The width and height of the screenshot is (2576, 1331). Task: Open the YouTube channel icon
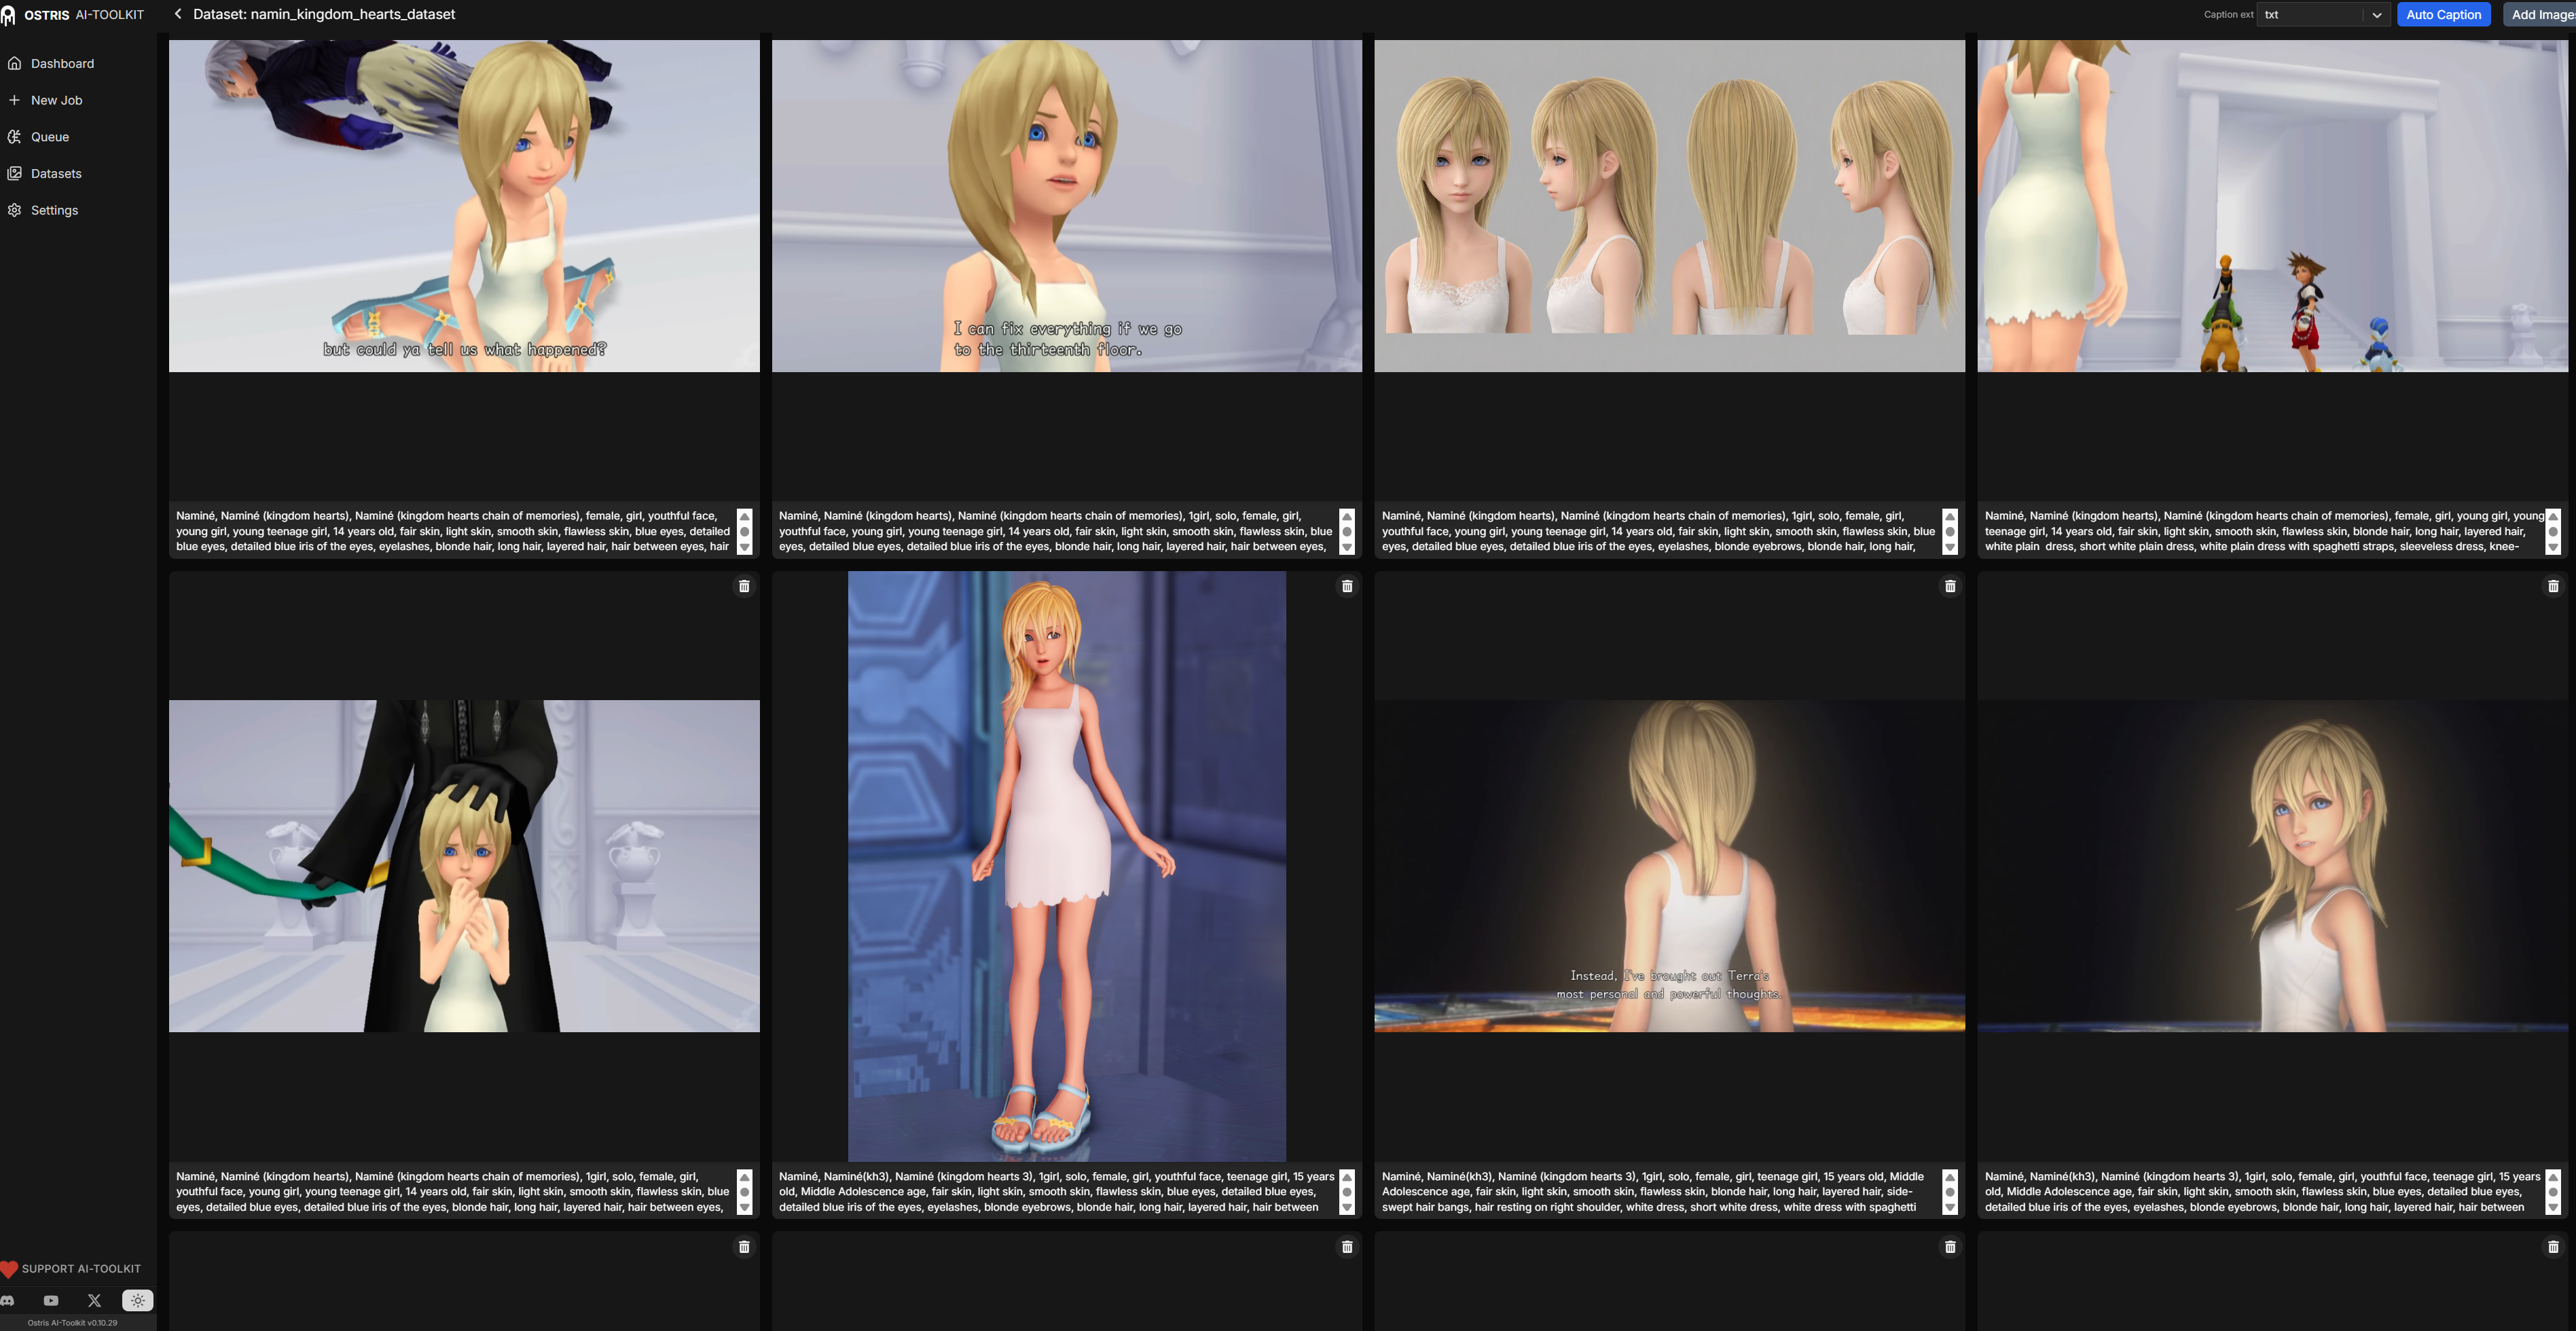51,1301
